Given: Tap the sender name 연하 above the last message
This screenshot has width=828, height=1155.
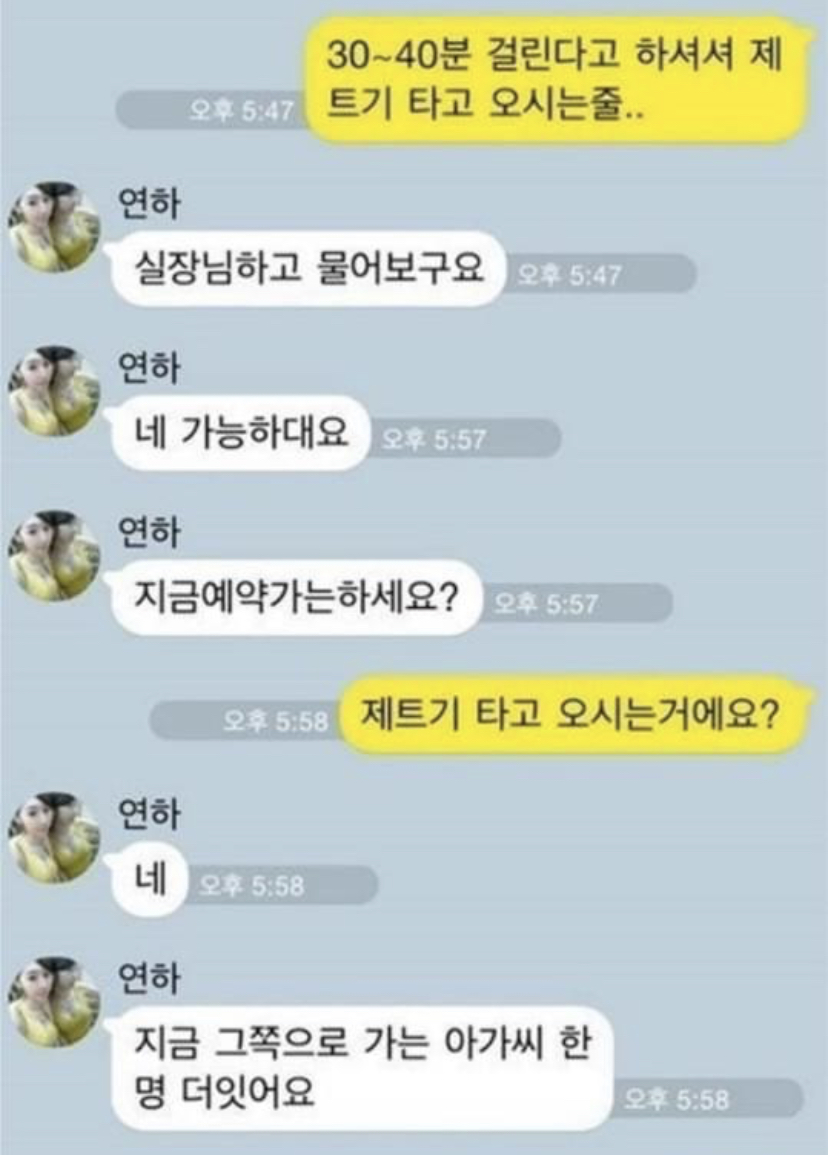Looking at the screenshot, I should click(149, 978).
